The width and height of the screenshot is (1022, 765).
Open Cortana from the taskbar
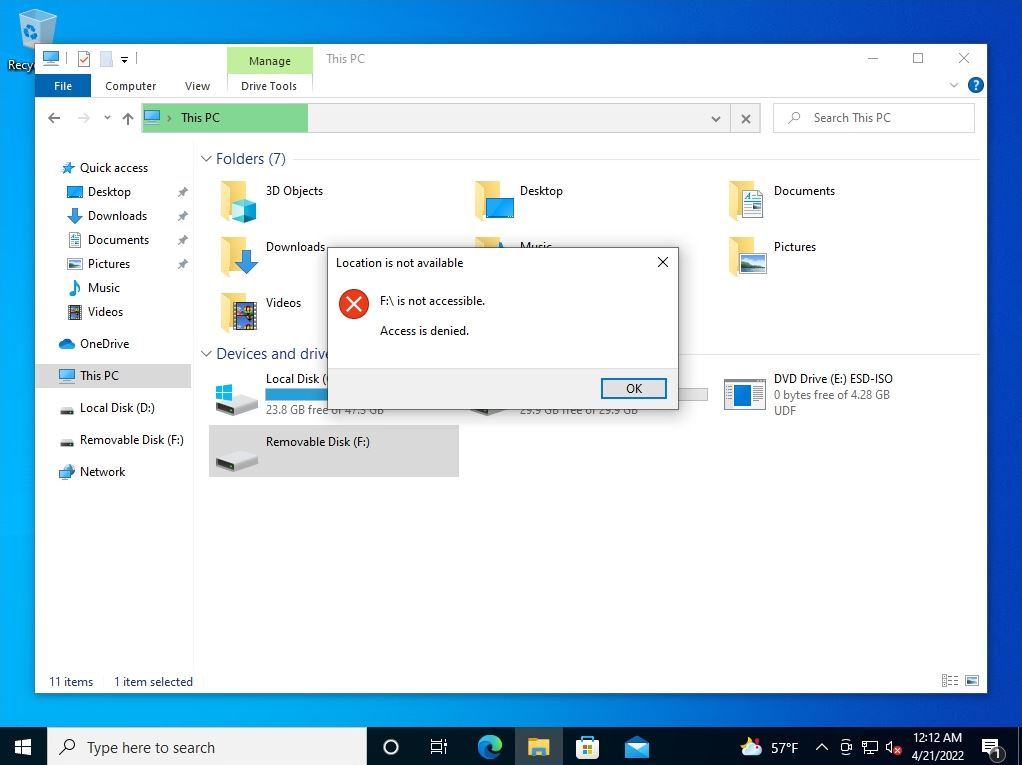point(390,747)
